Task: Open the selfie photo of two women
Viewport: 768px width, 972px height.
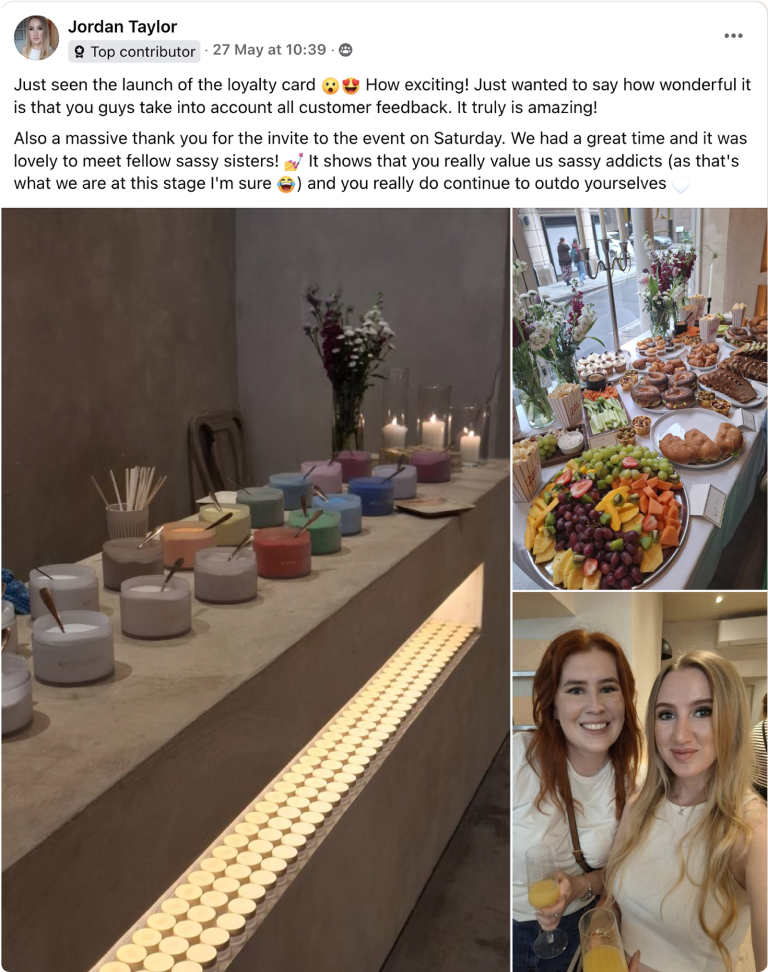Action: pos(640,782)
